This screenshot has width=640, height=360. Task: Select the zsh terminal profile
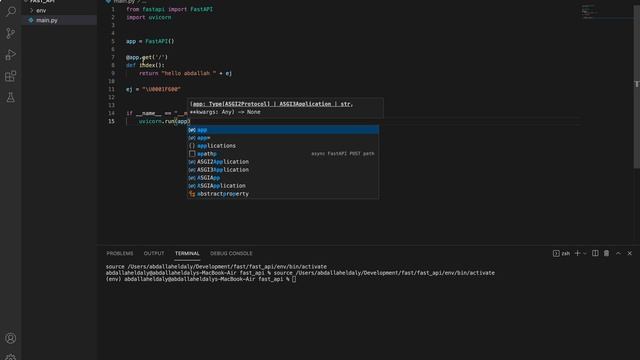pos(562,253)
